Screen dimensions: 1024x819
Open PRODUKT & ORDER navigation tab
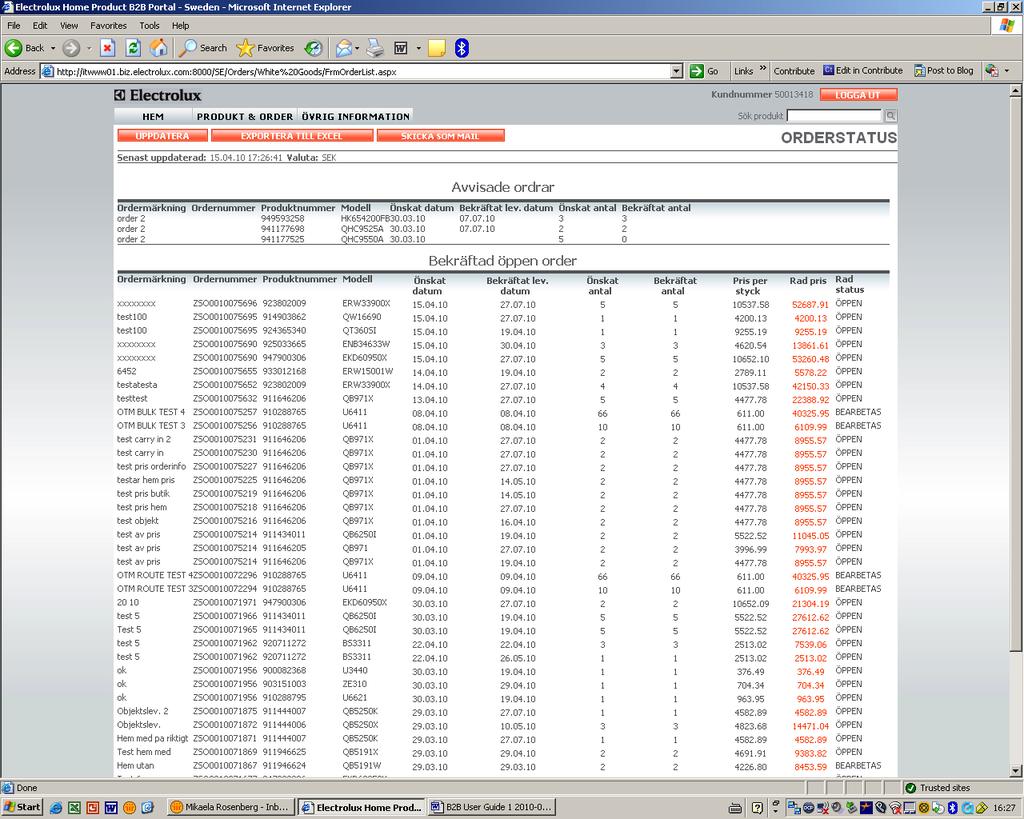click(x=245, y=116)
